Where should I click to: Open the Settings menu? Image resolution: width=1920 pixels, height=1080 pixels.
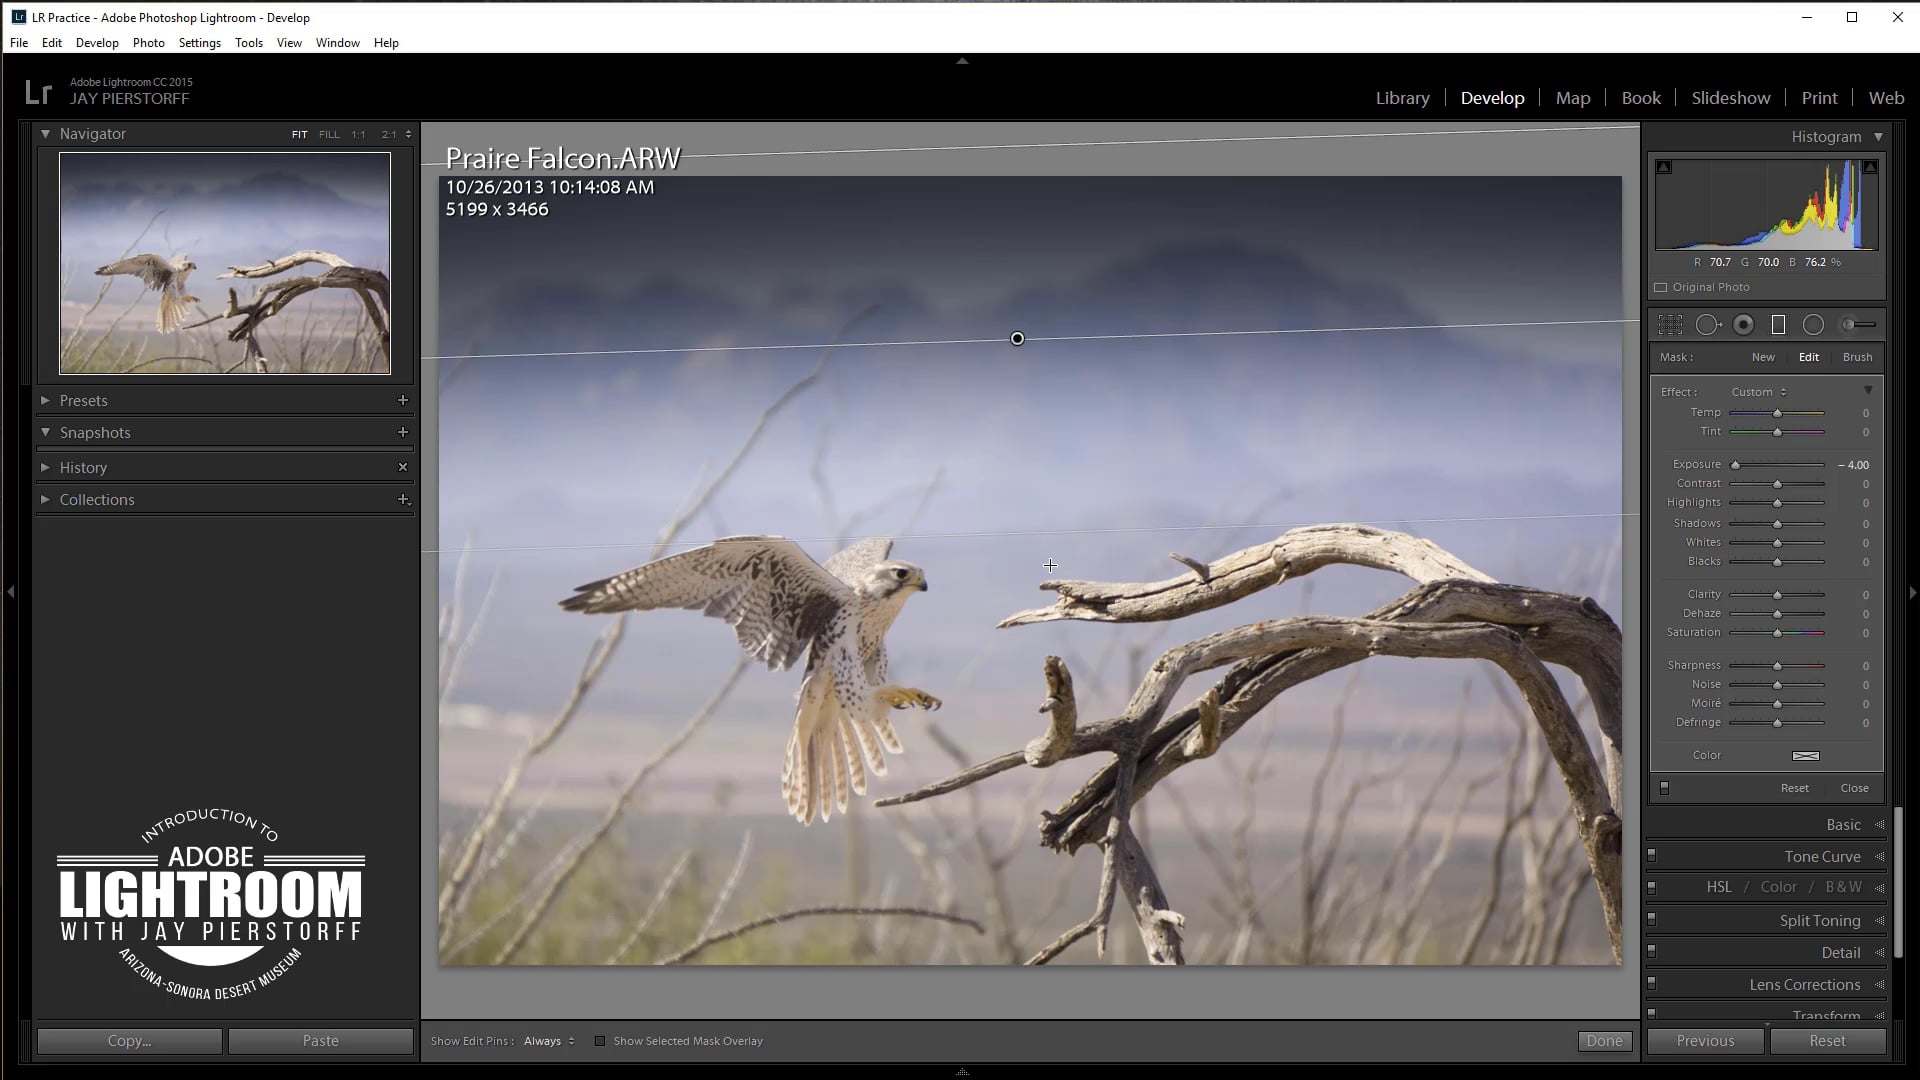pyautogui.click(x=199, y=43)
